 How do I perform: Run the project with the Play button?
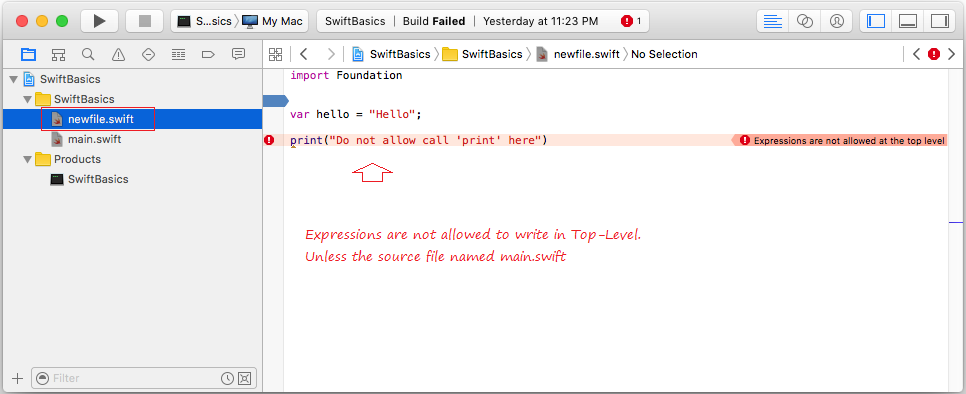pyautogui.click(x=99, y=21)
